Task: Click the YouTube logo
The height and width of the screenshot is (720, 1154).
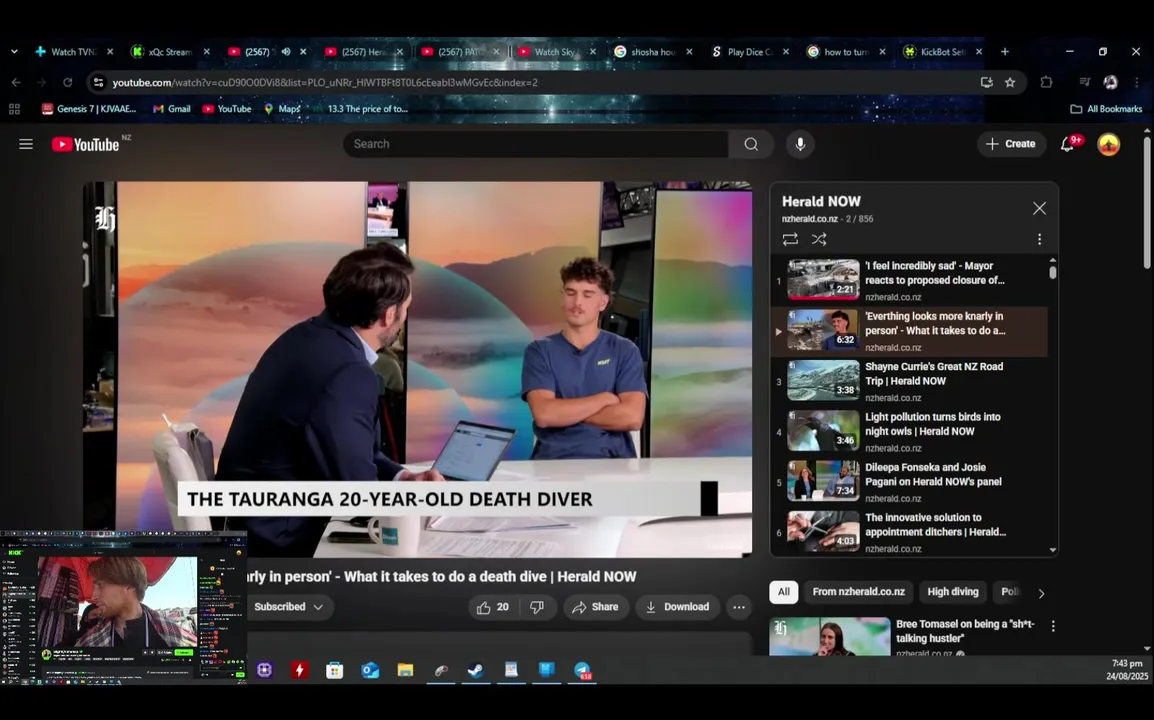Action: (85, 144)
